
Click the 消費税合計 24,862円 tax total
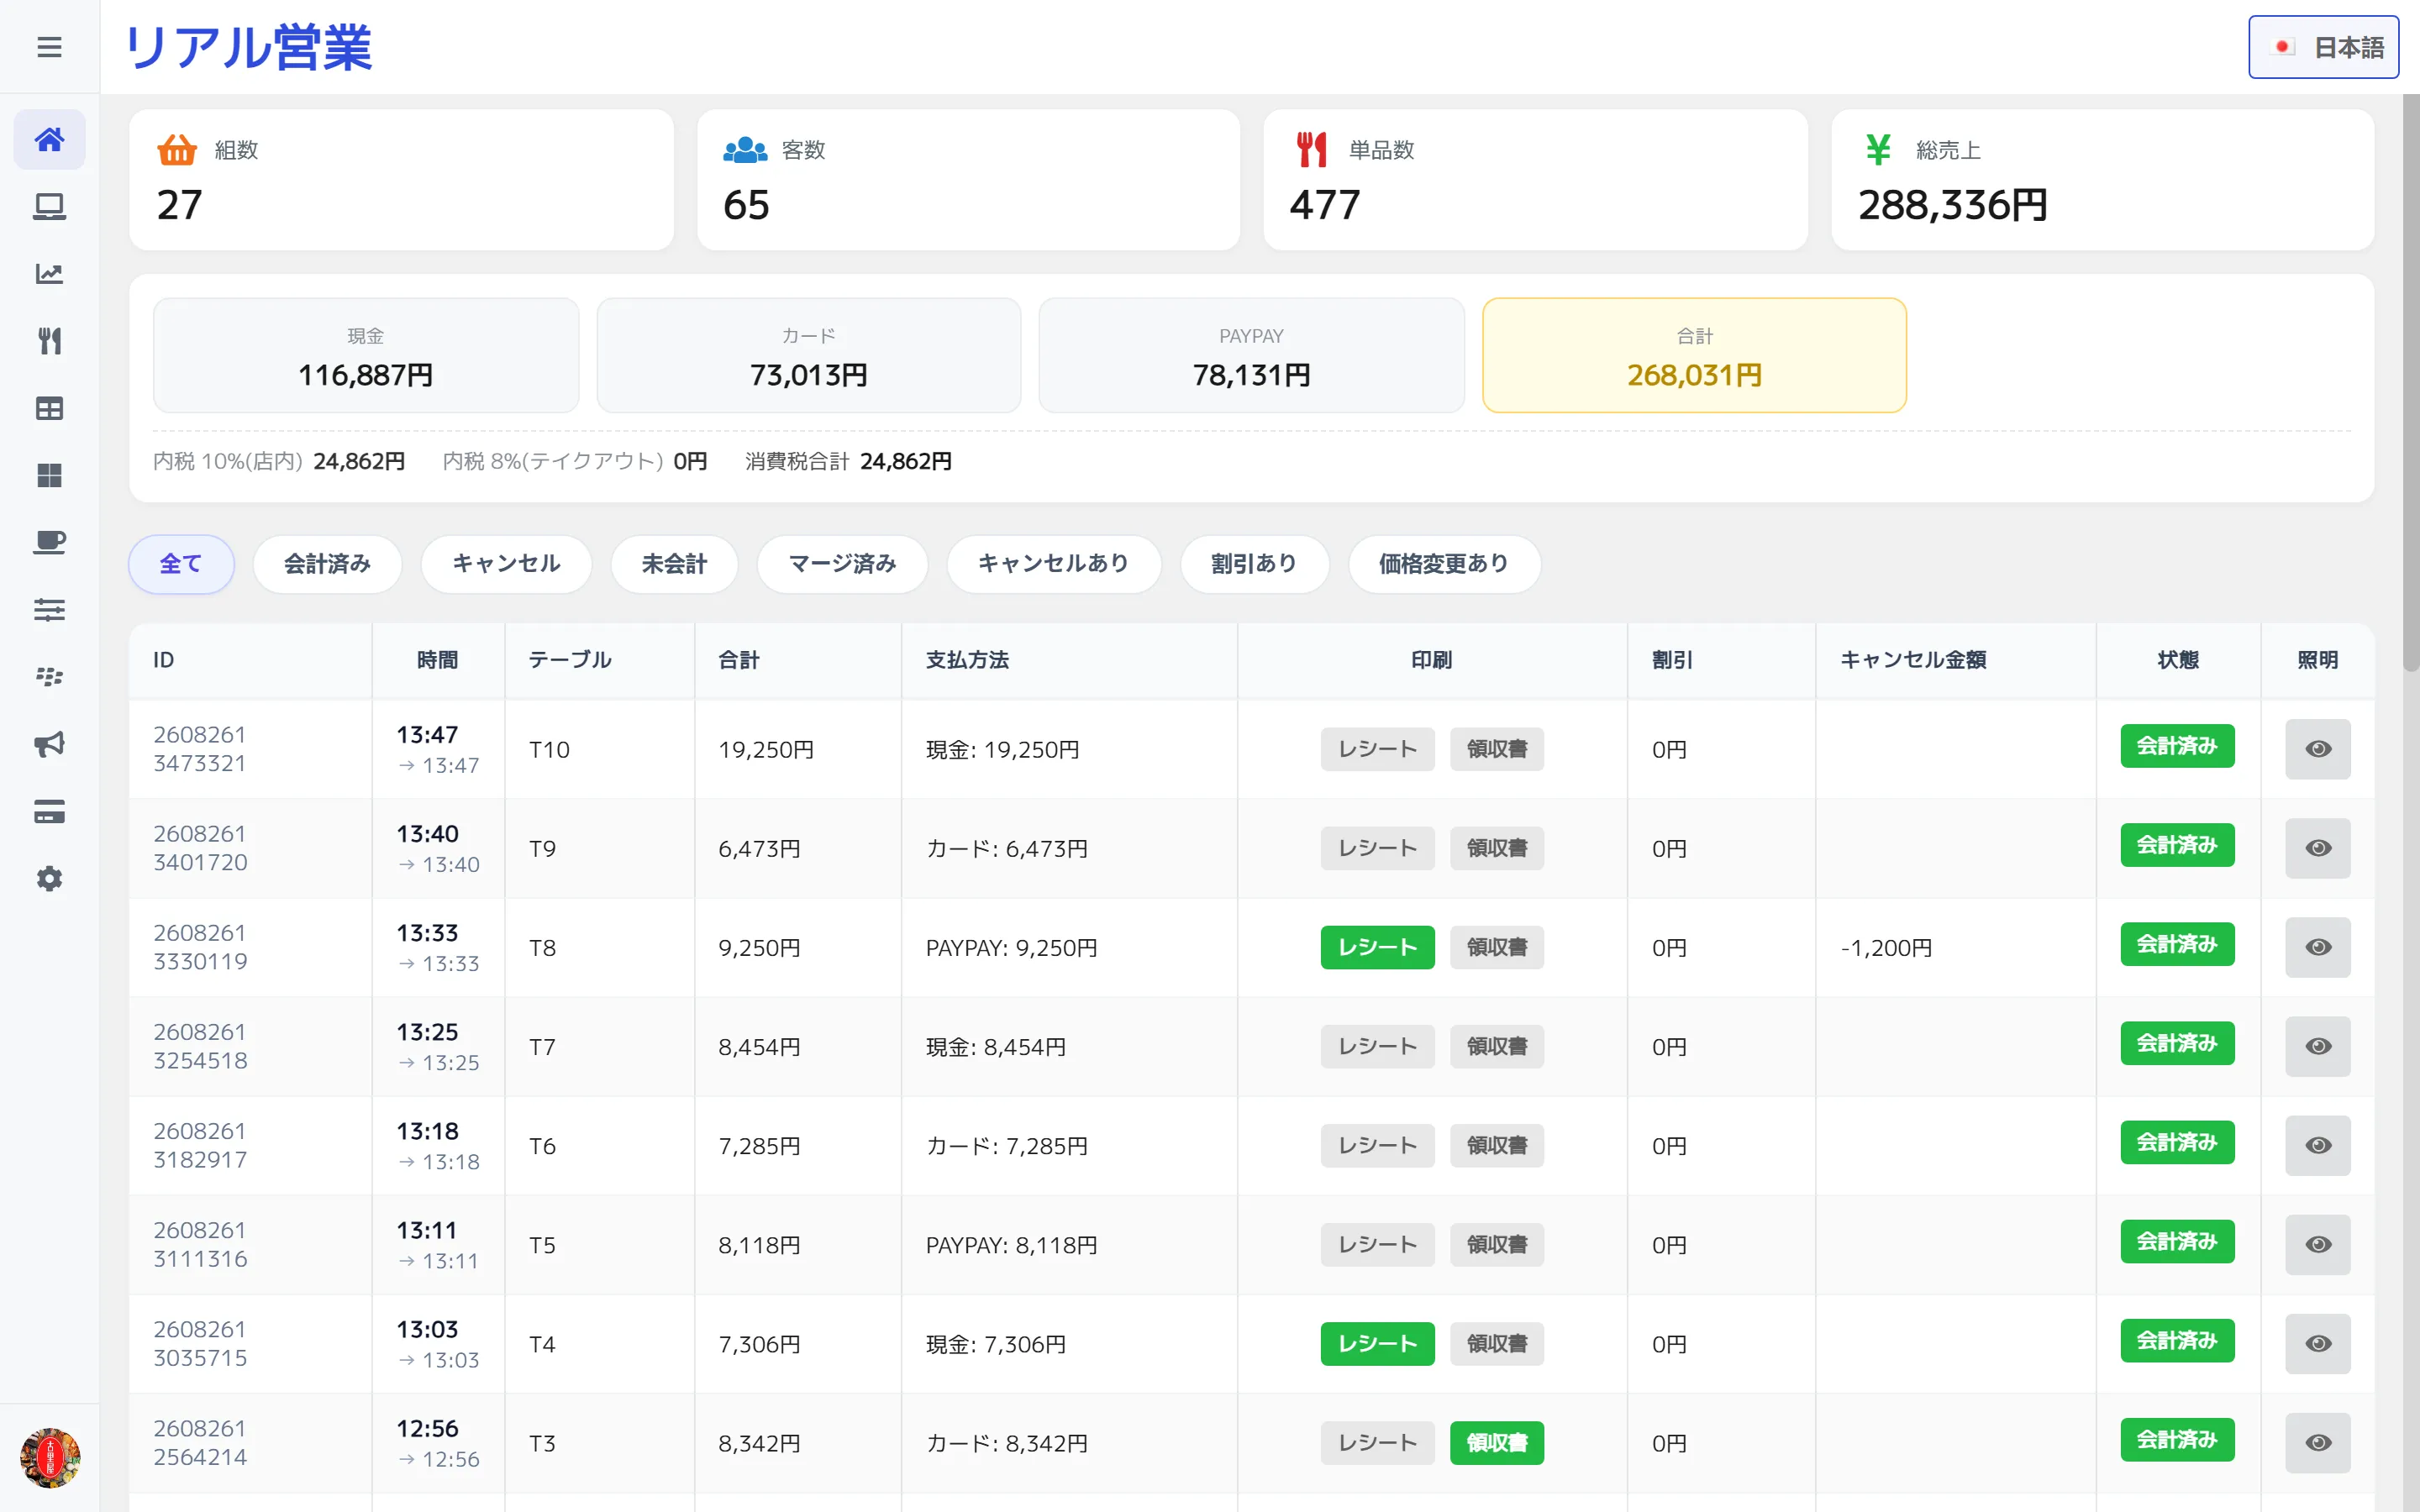coord(848,461)
